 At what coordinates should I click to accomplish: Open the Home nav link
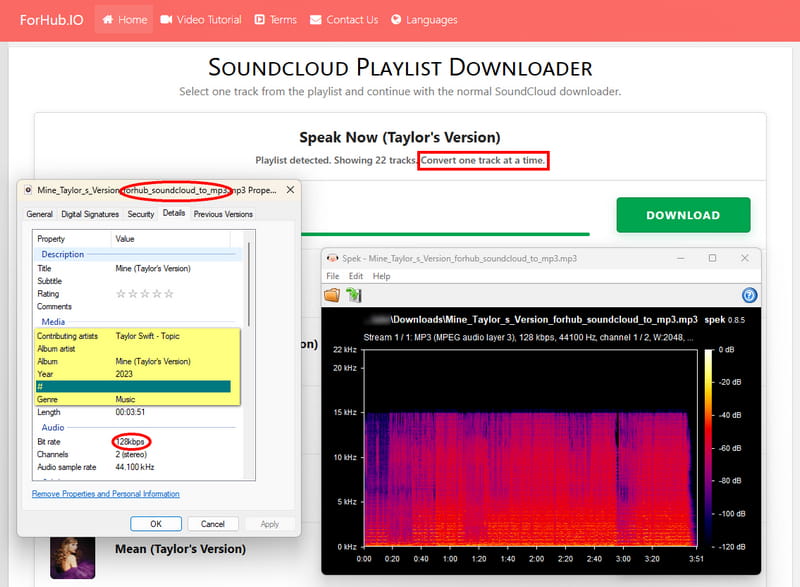point(124,20)
